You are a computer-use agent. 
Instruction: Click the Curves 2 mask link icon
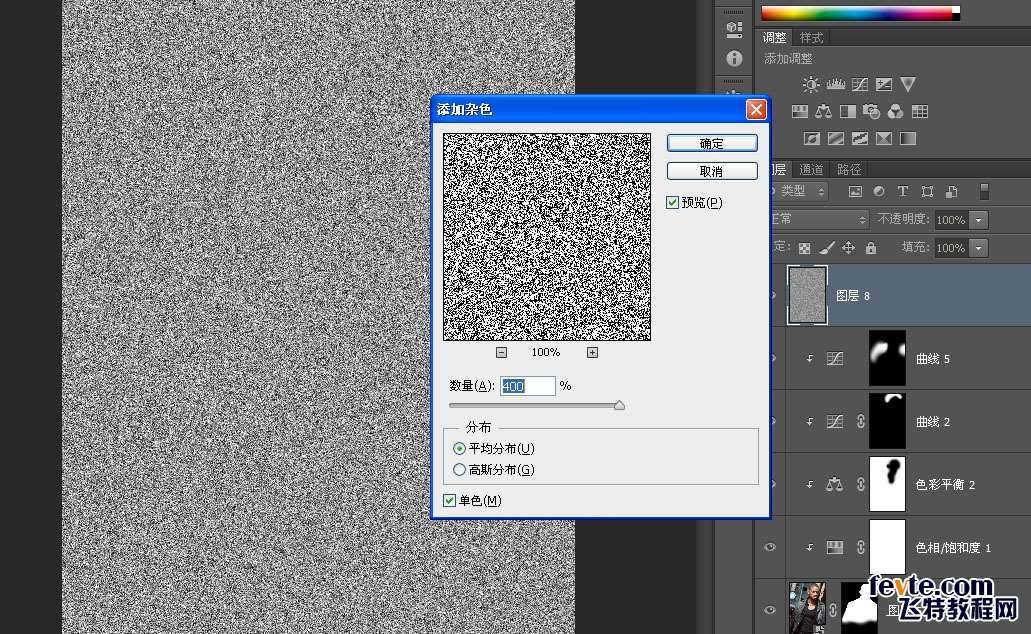861,421
